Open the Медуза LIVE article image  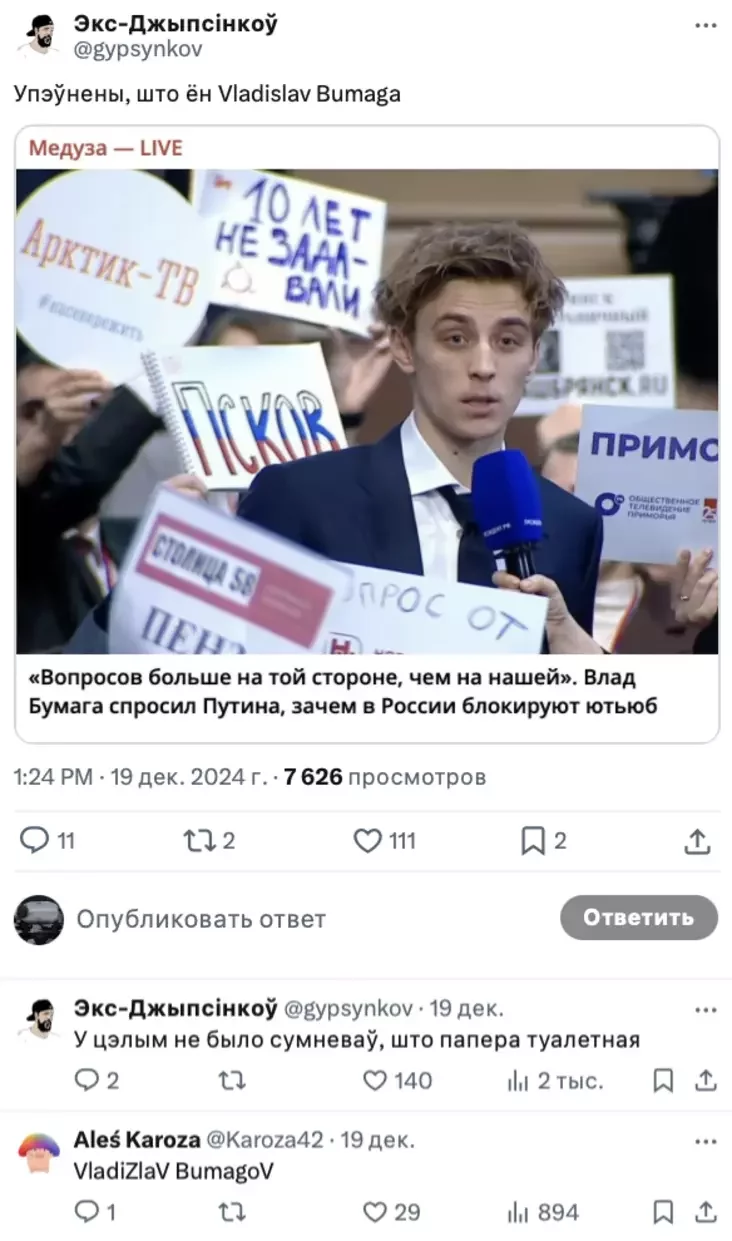367,411
